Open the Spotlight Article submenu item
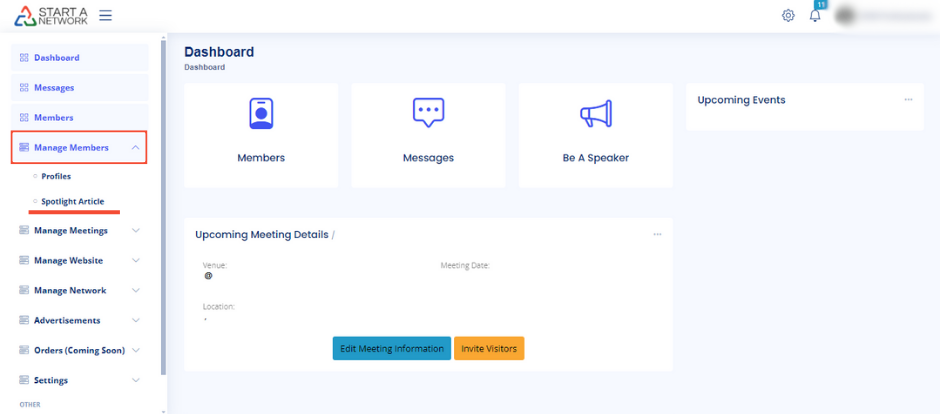The height and width of the screenshot is (414, 940). 72,201
